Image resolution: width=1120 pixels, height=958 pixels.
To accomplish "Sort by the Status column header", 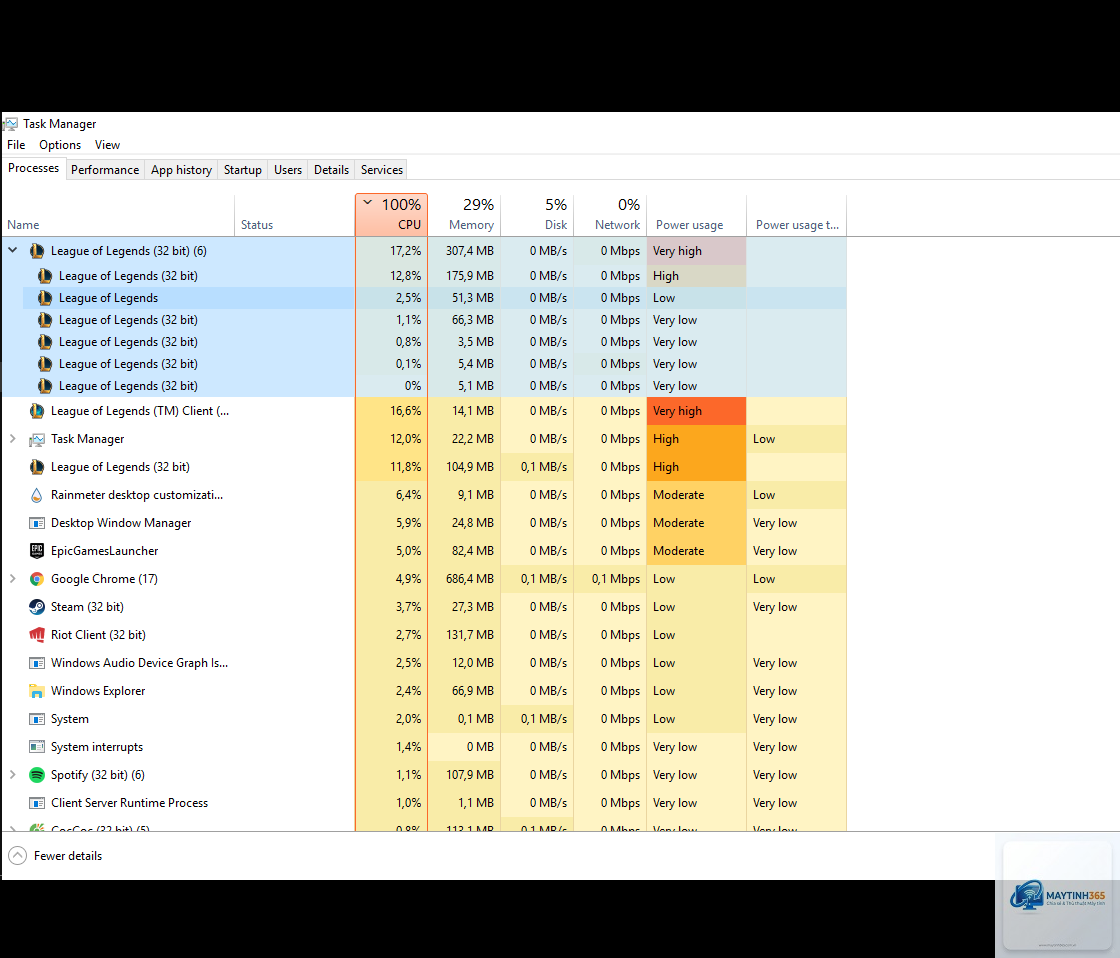I will pos(295,215).
